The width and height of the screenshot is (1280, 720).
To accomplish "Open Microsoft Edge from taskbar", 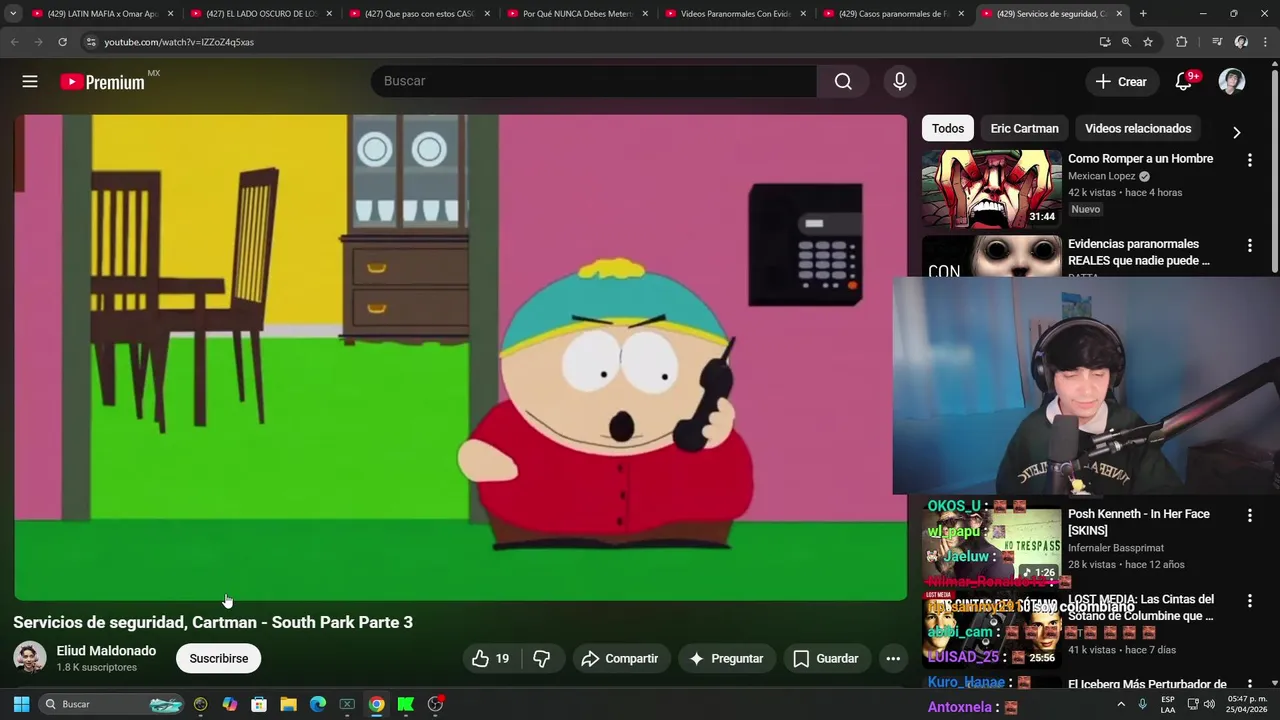I will [318, 704].
